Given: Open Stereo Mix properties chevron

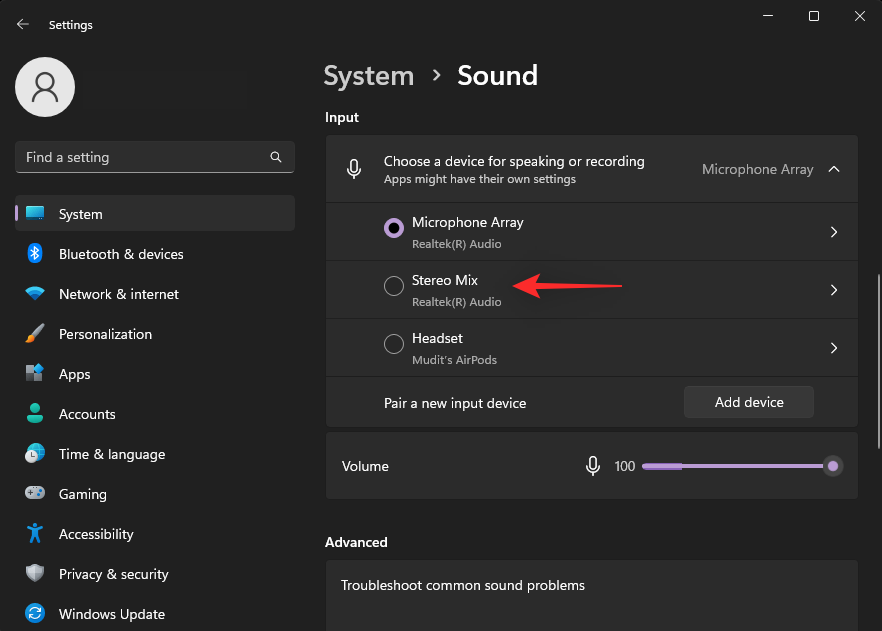Looking at the screenshot, I should (834, 290).
